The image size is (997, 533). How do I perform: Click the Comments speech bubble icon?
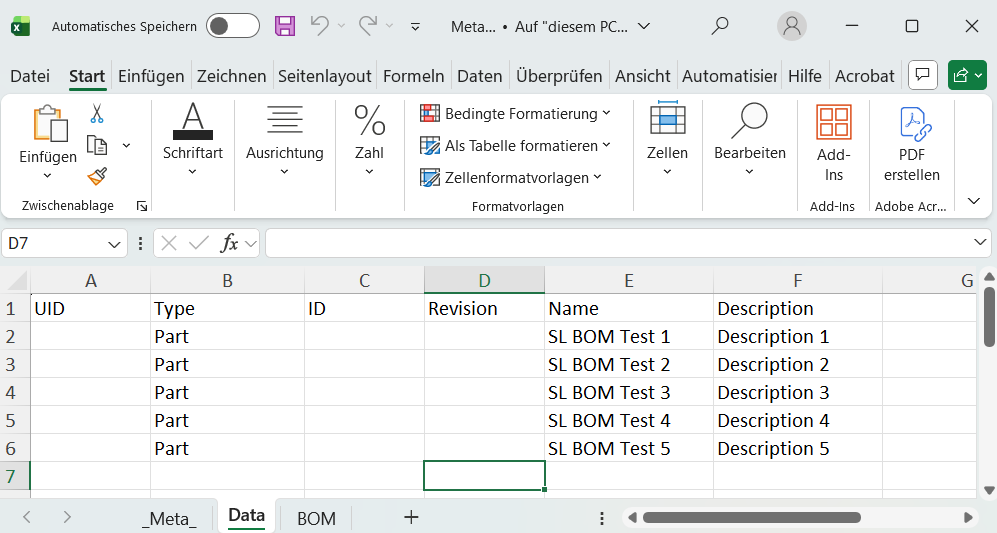923,75
